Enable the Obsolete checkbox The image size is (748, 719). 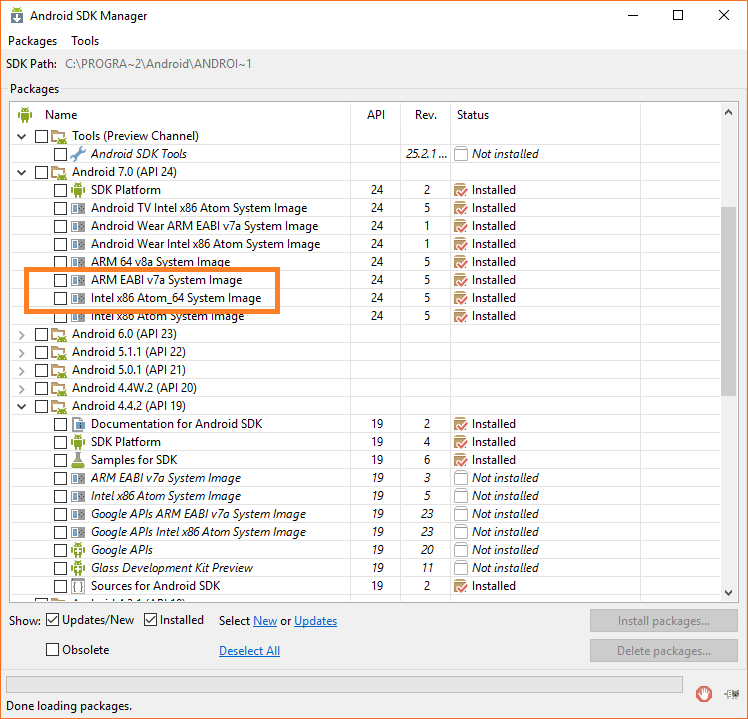coord(53,650)
